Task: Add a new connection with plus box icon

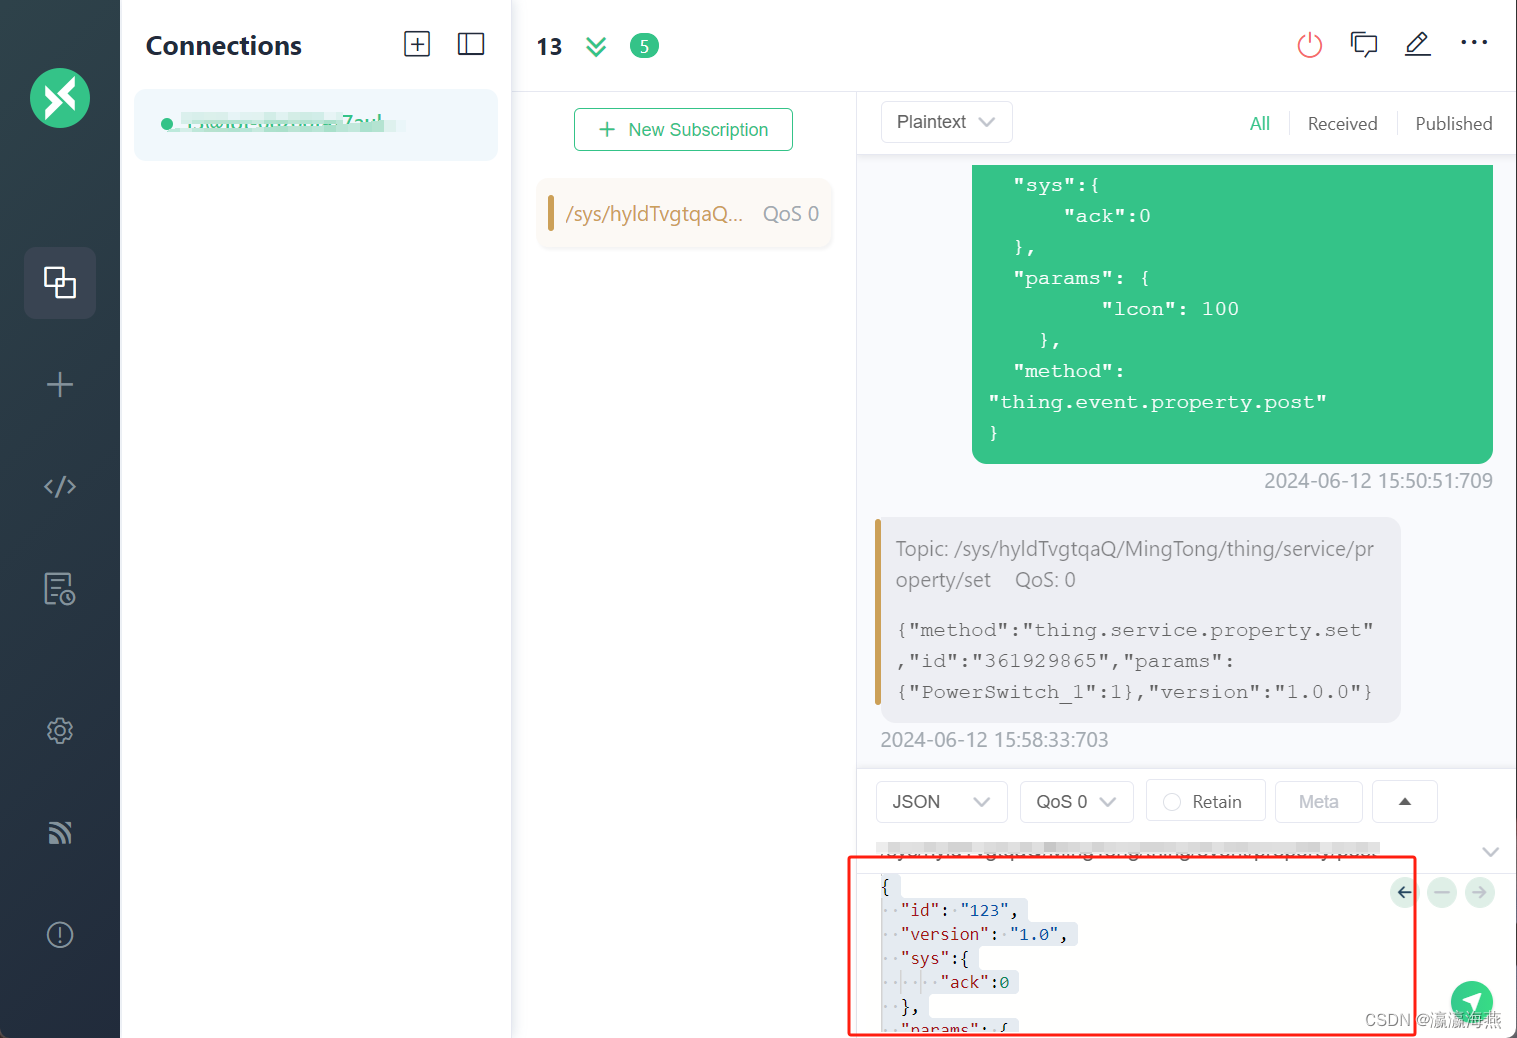Action: click(x=417, y=44)
